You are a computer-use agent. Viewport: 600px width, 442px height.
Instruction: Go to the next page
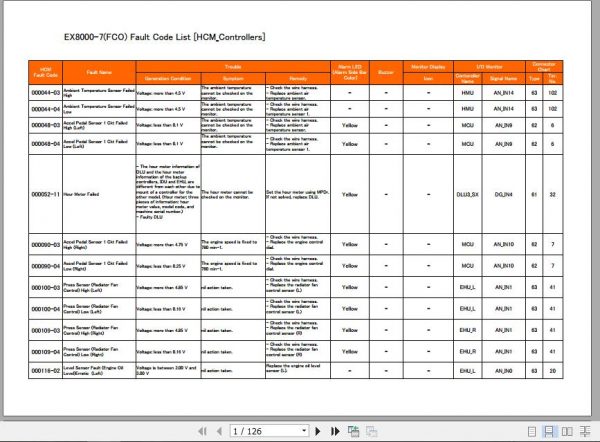tap(318, 431)
